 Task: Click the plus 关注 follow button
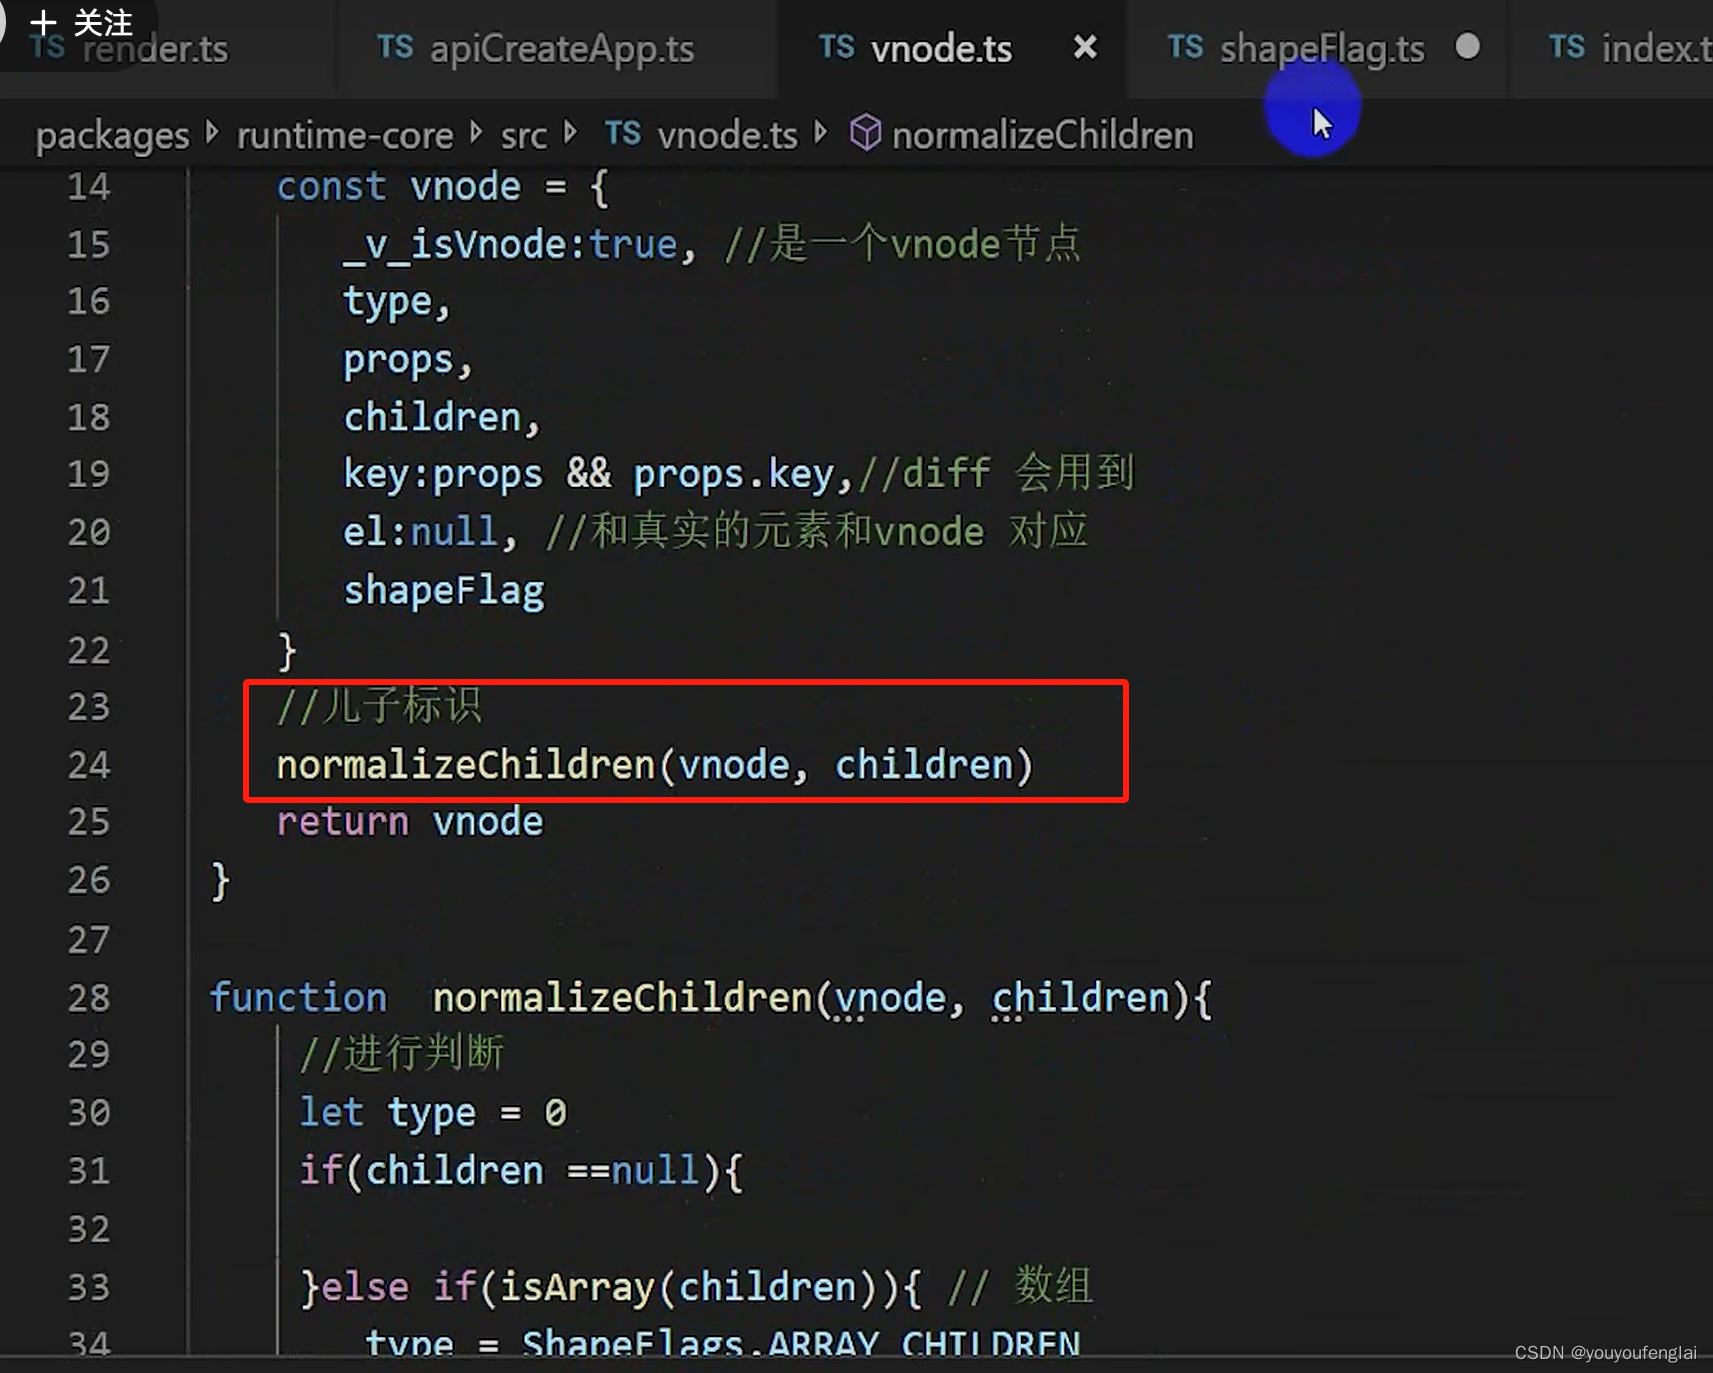[80, 22]
